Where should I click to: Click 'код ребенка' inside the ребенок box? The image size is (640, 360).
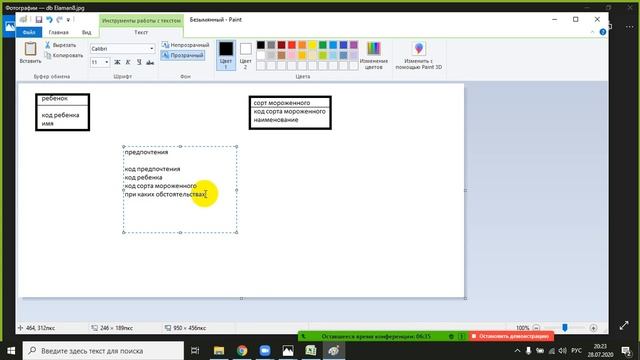60,115
